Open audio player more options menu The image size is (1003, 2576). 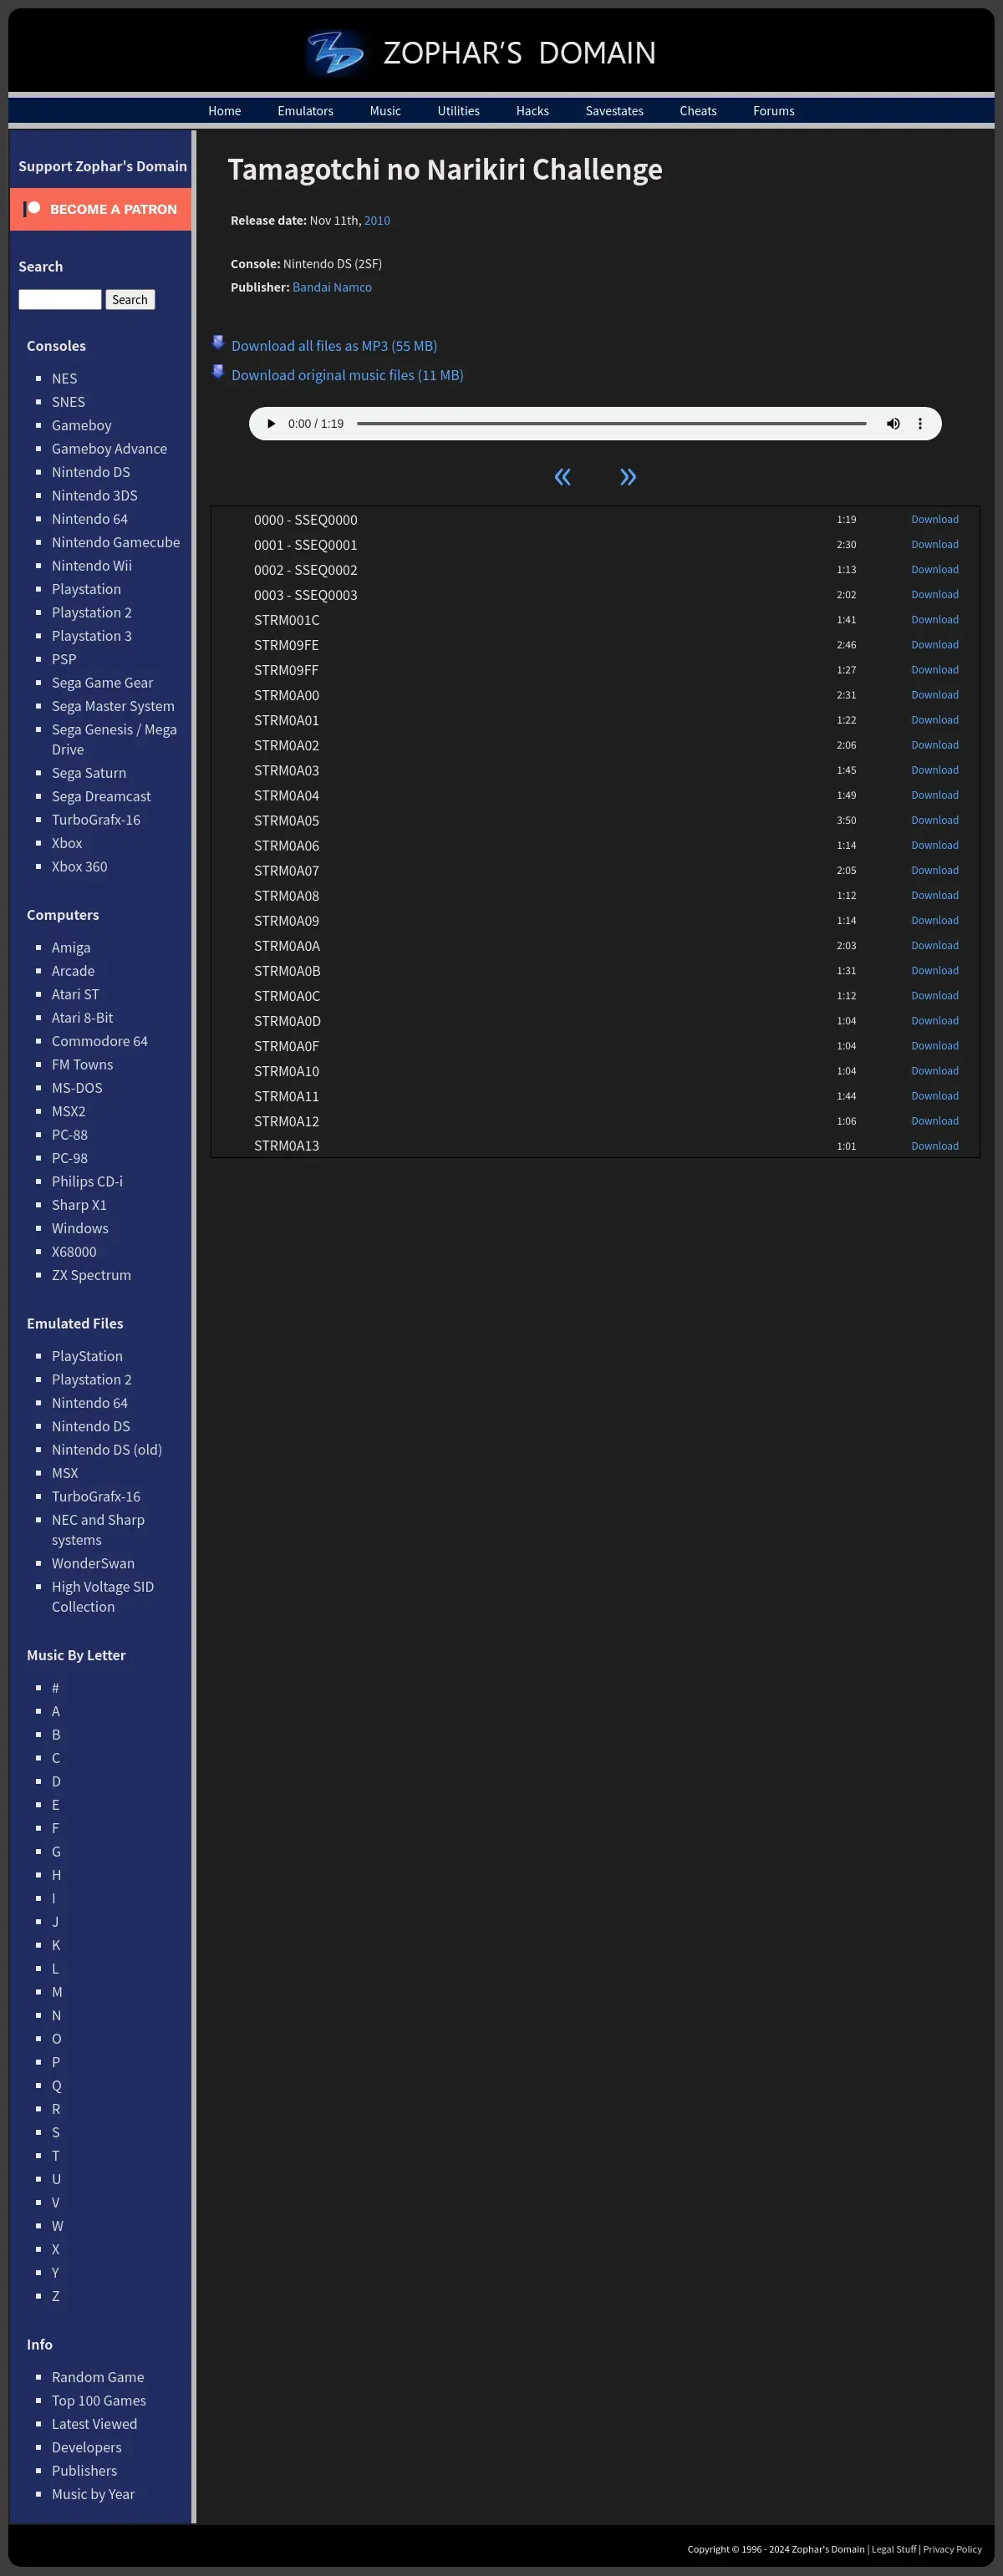pos(920,424)
